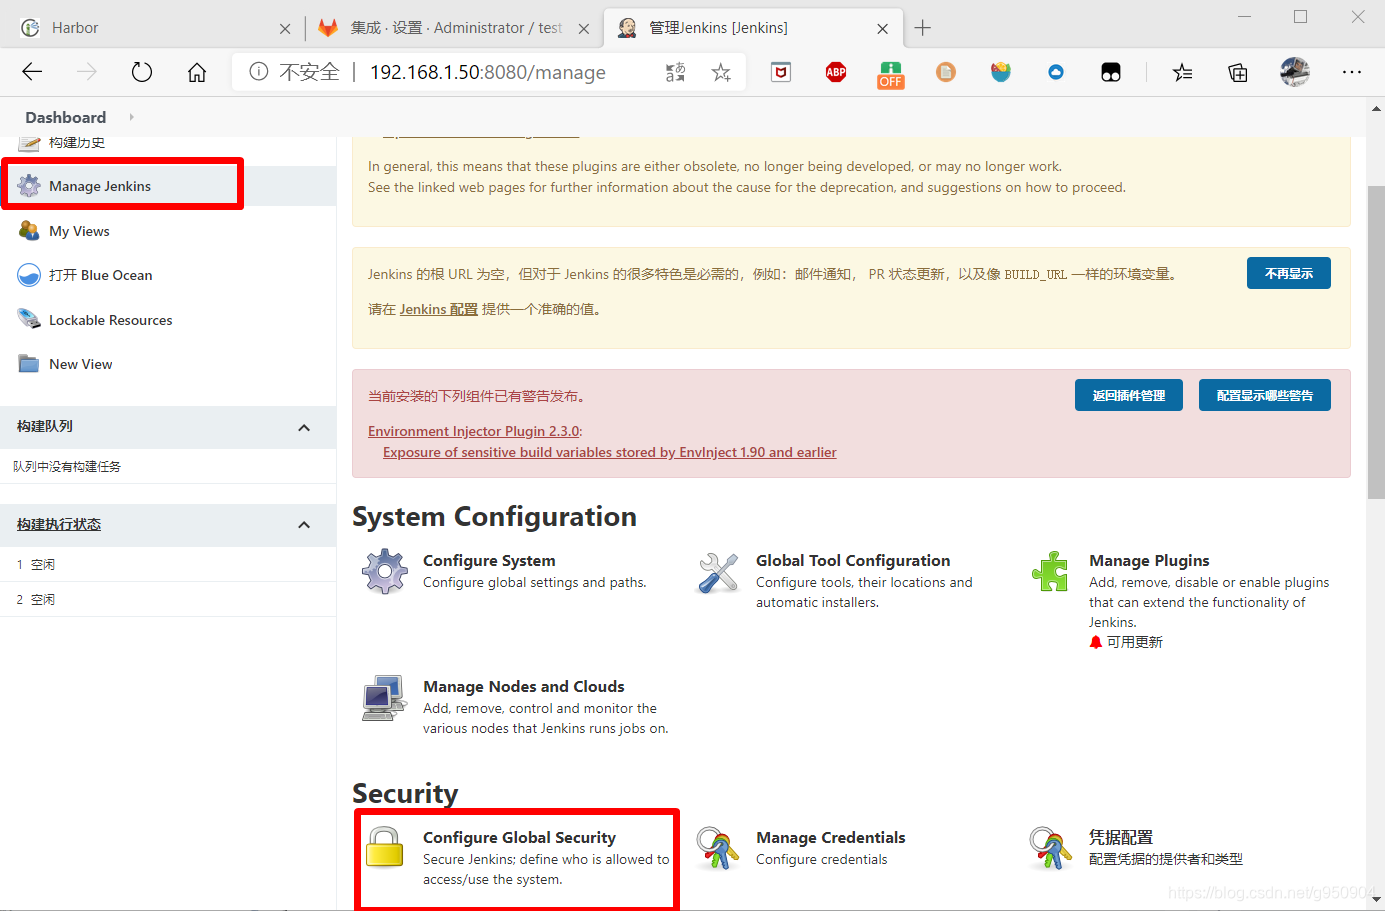Open the orange circle extension icon
The height and width of the screenshot is (911, 1385).
click(946, 72)
